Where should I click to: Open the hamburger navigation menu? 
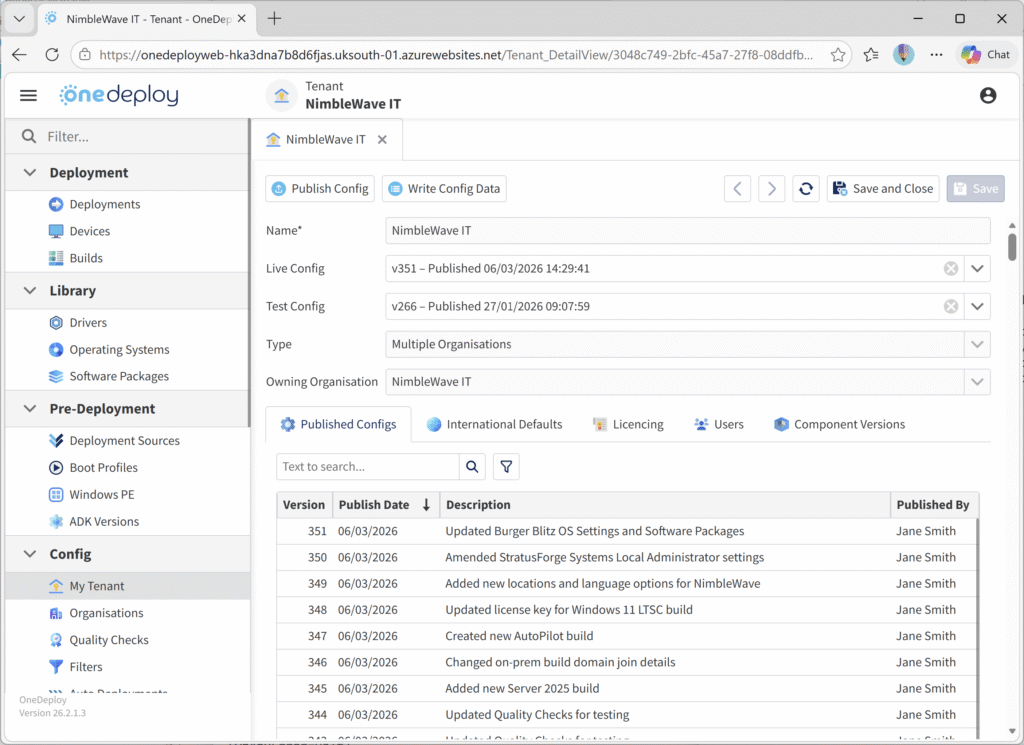(28, 95)
